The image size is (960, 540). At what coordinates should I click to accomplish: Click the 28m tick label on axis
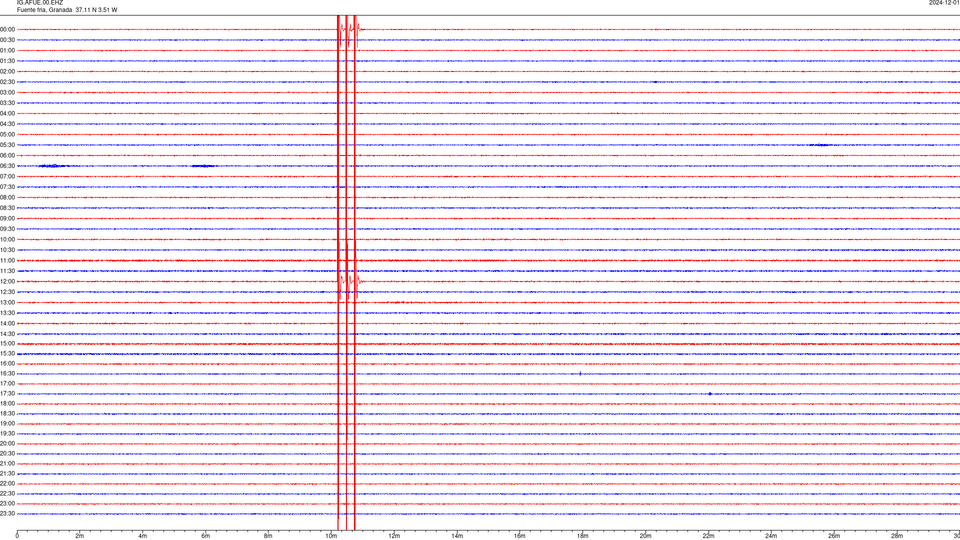pyautogui.click(x=897, y=536)
